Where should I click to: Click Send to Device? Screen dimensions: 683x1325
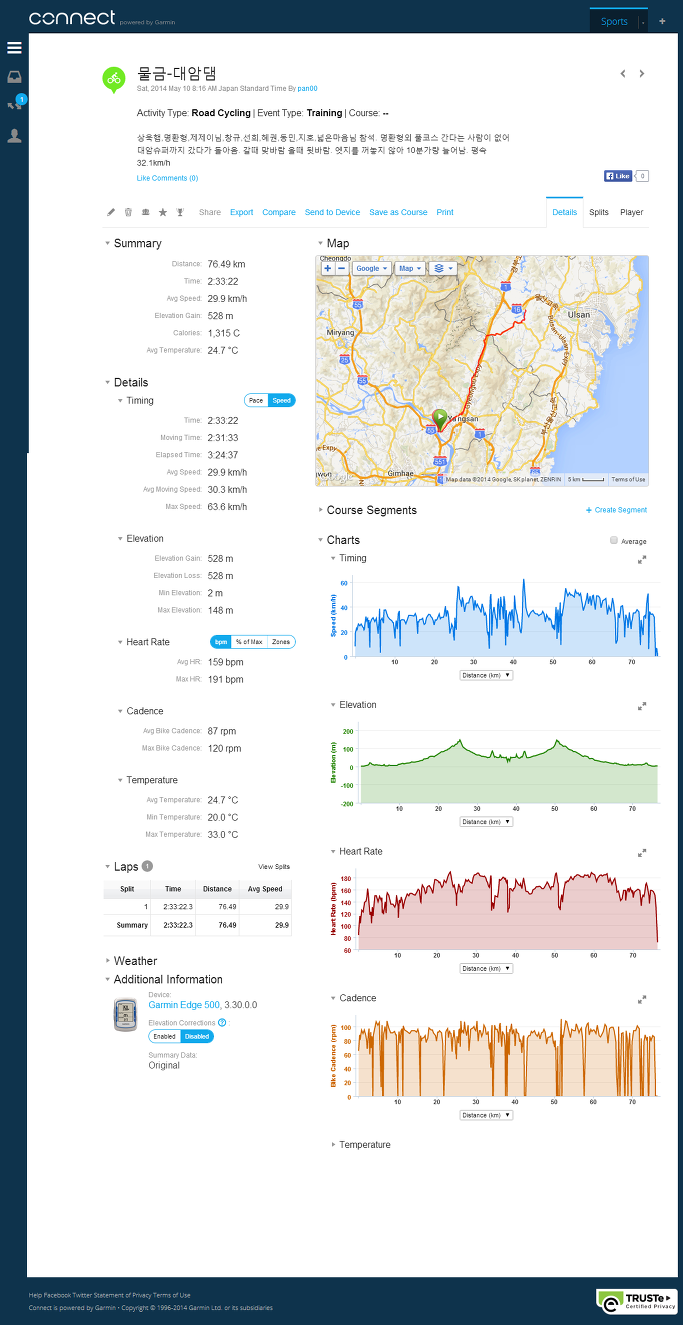[x=332, y=212]
